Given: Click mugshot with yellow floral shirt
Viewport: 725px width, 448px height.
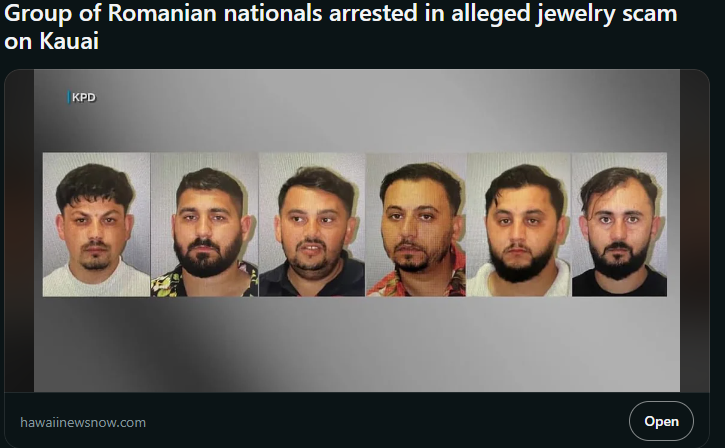Looking at the screenshot, I should [x=204, y=224].
